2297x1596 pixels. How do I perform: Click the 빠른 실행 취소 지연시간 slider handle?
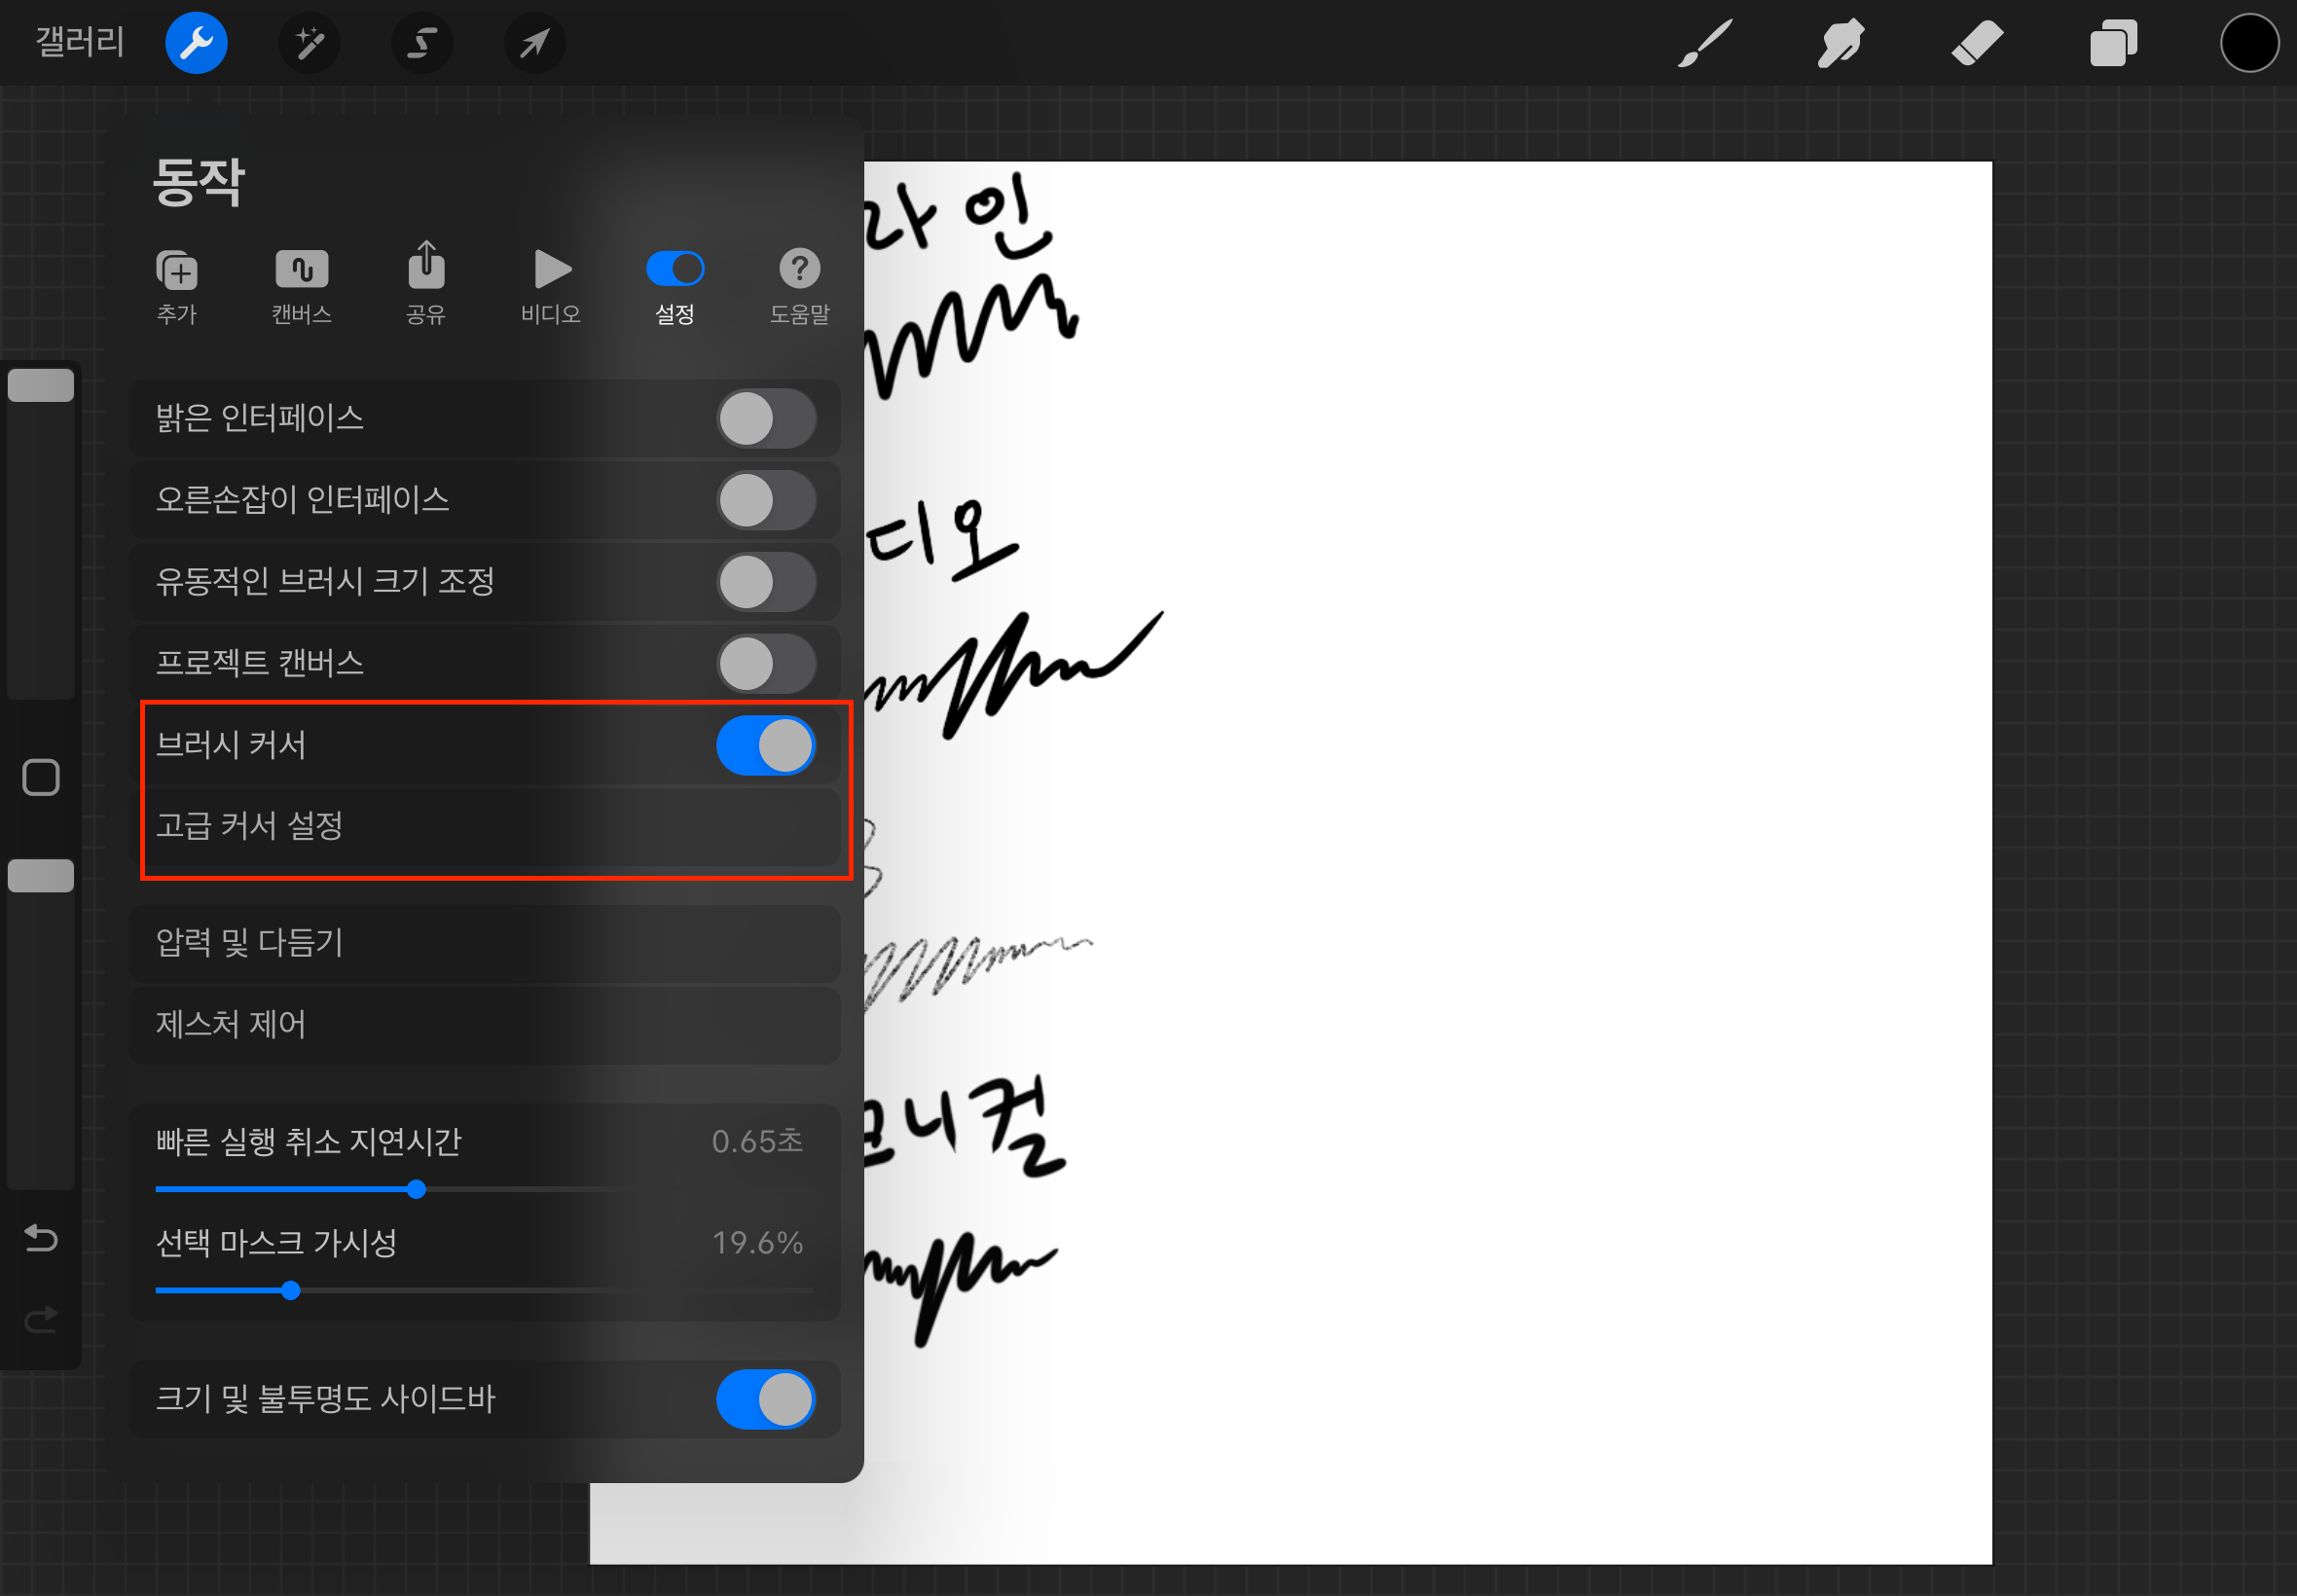click(416, 1189)
